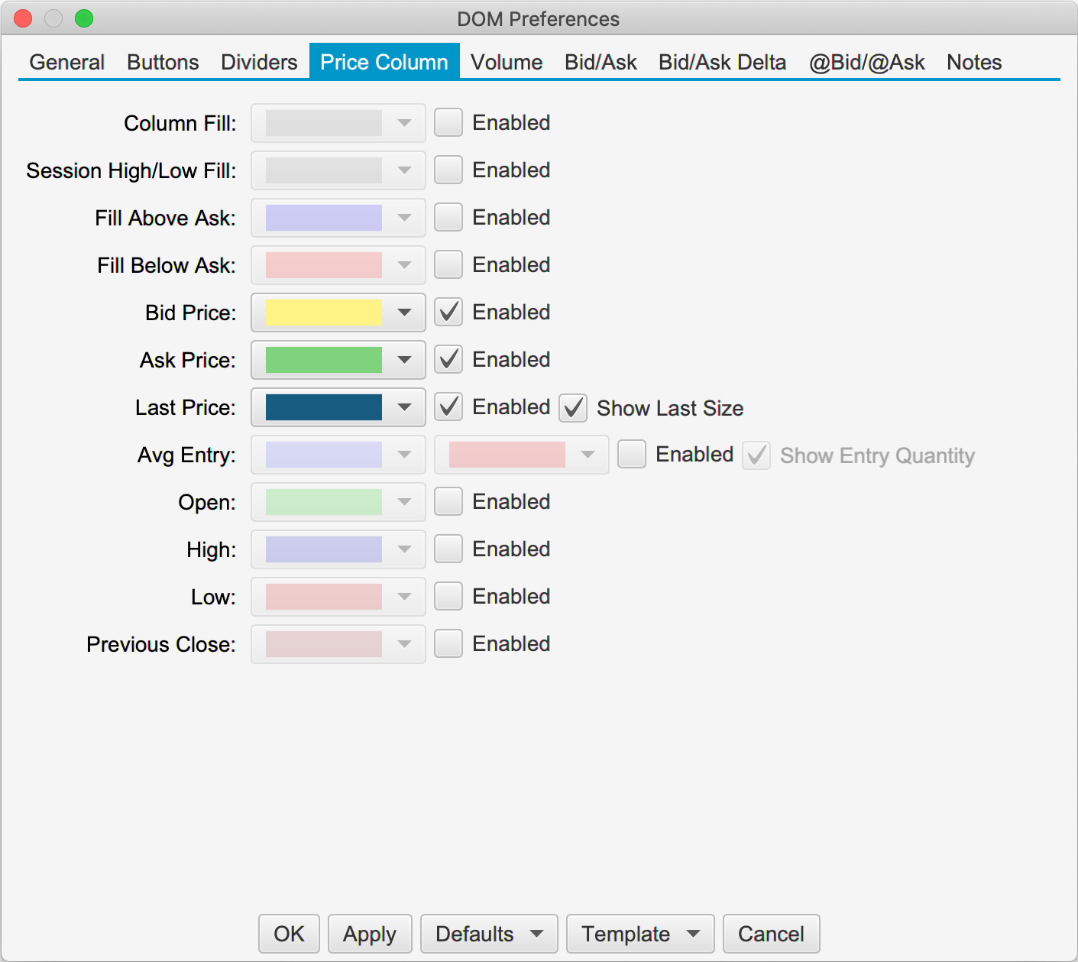Enable the Previous Close checkbox
This screenshot has width=1078, height=962.
[449, 644]
